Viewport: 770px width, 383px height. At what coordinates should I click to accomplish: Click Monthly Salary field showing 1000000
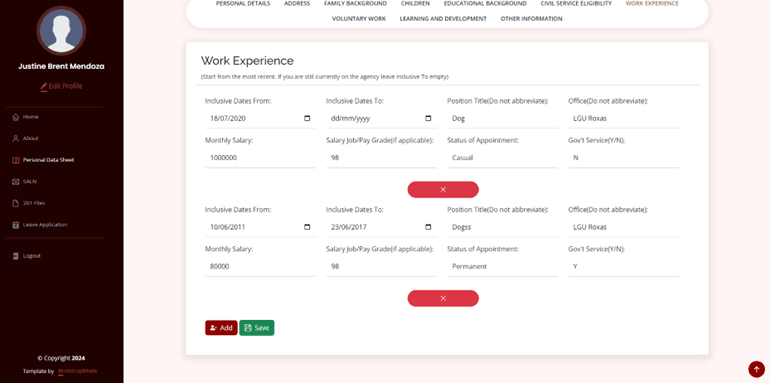click(260, 158)
